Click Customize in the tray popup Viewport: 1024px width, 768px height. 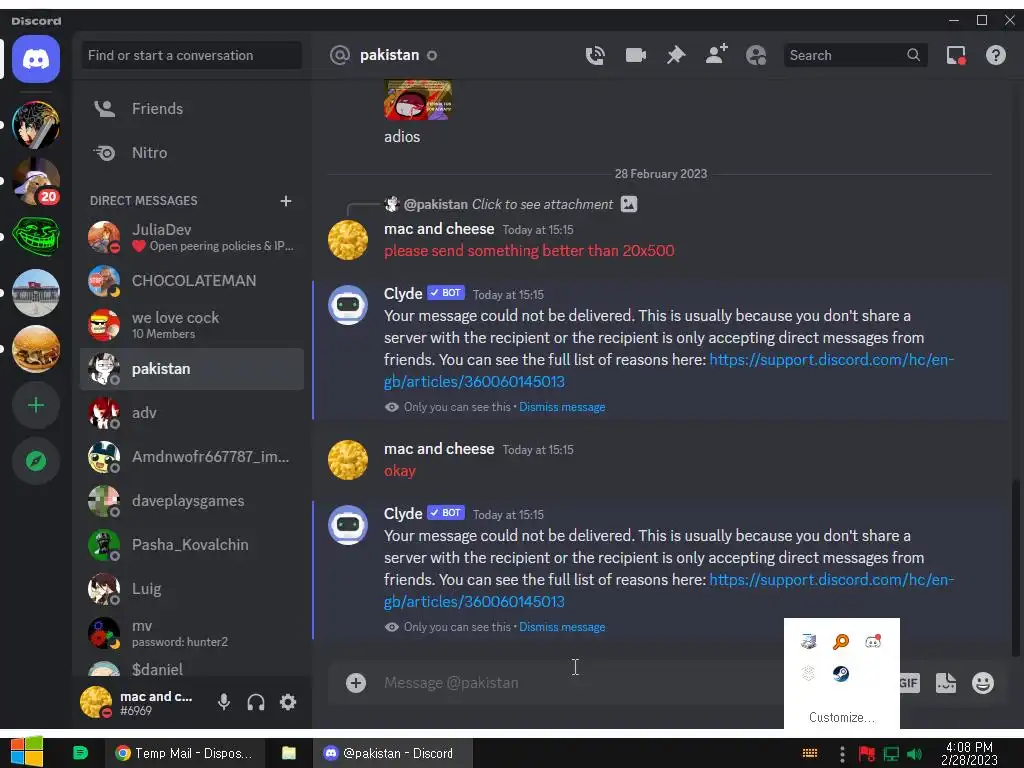(841, 717)
